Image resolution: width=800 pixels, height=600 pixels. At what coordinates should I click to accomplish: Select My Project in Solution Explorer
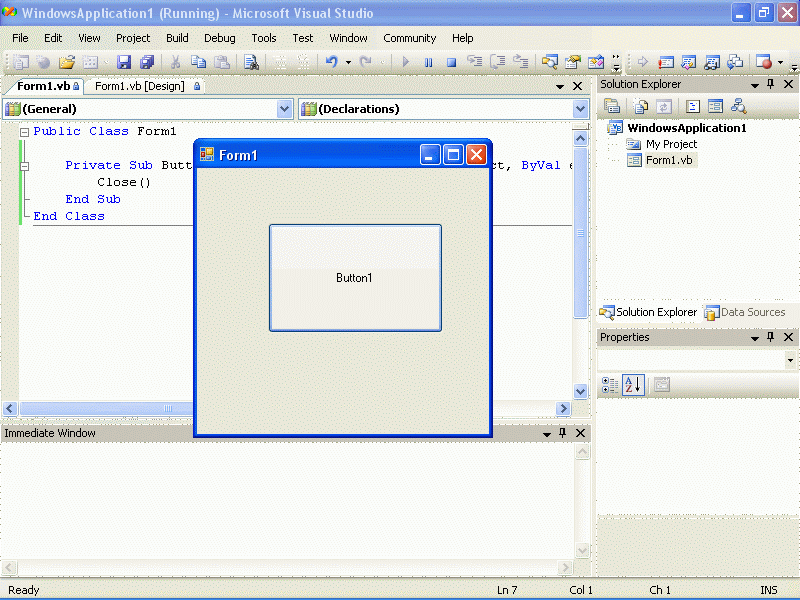[671, 144]
